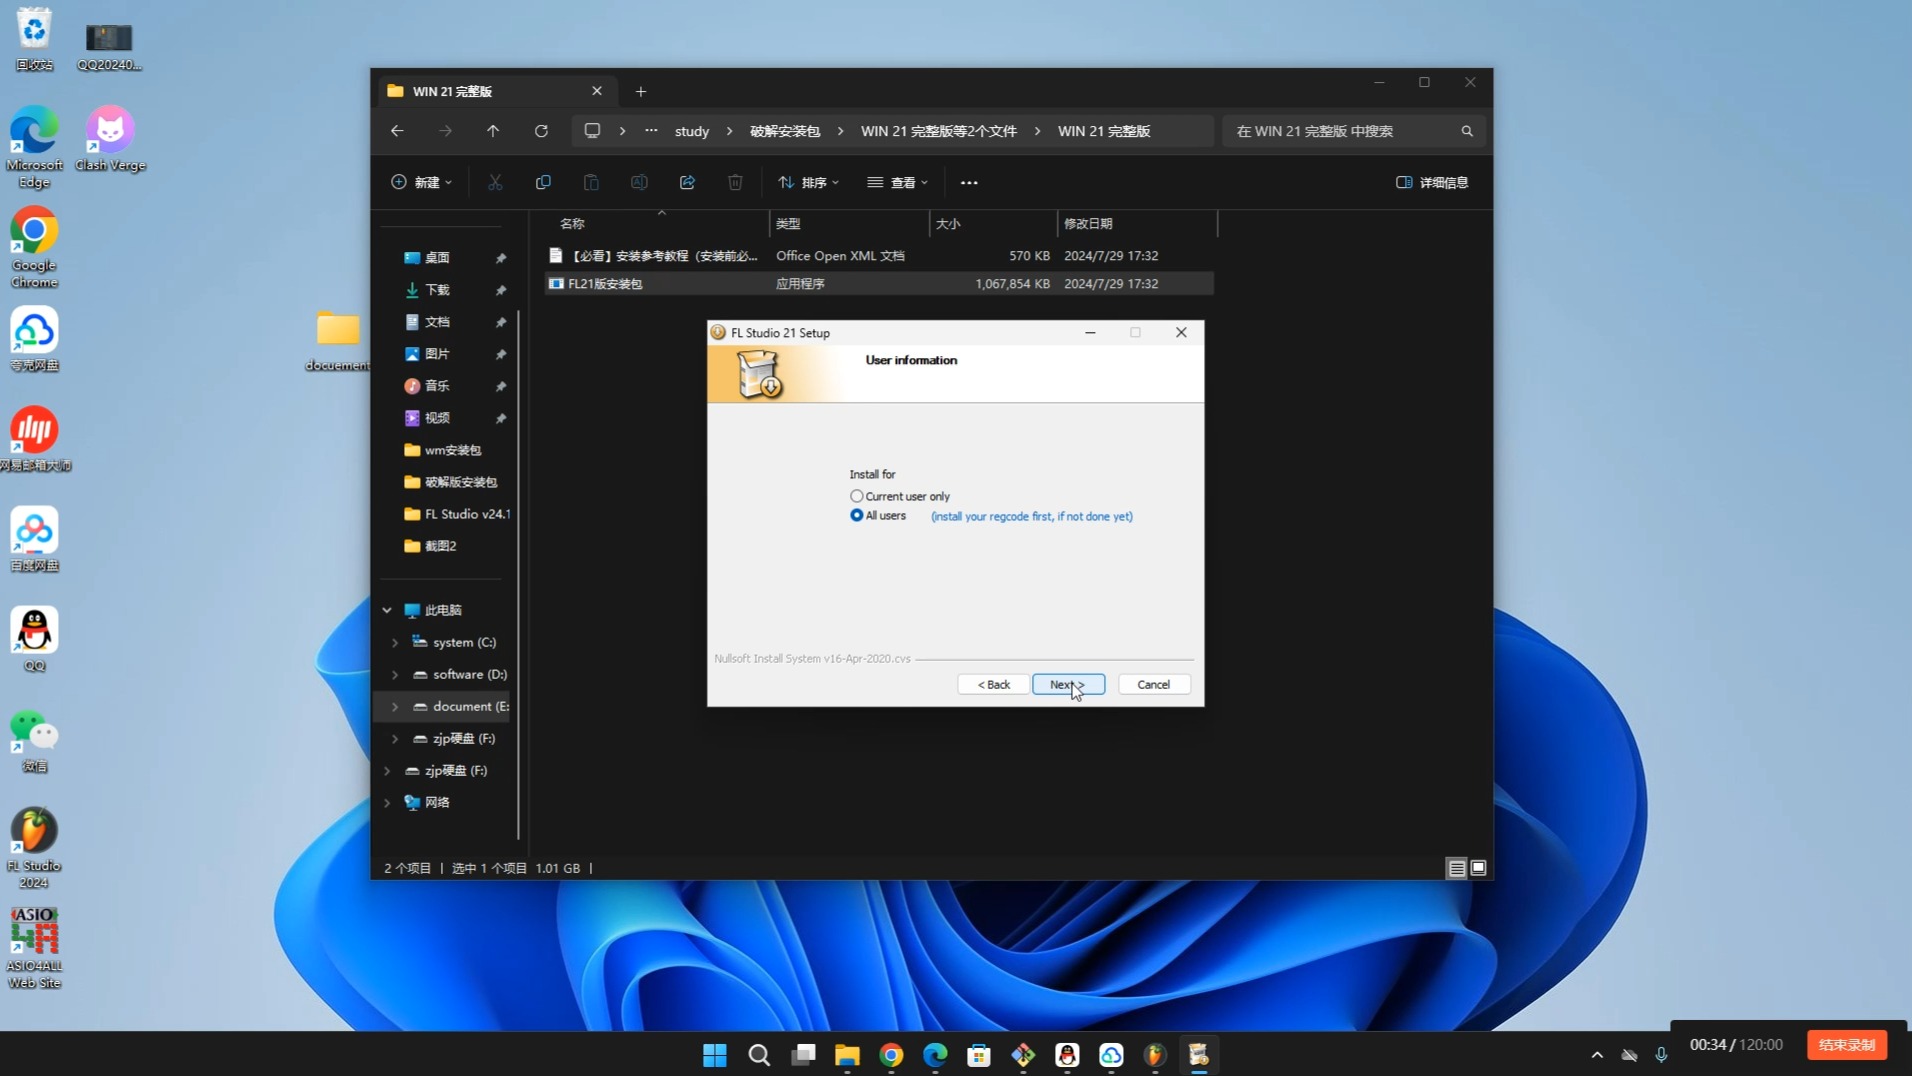Open Google Chrome from the taskbar

tap(891, 1055)
